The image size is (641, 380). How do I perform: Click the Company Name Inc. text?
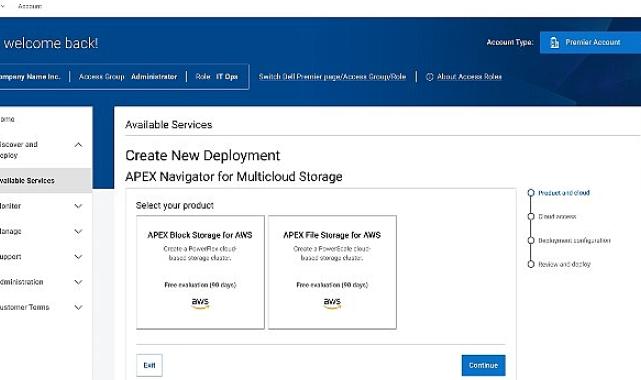point(30,77)
